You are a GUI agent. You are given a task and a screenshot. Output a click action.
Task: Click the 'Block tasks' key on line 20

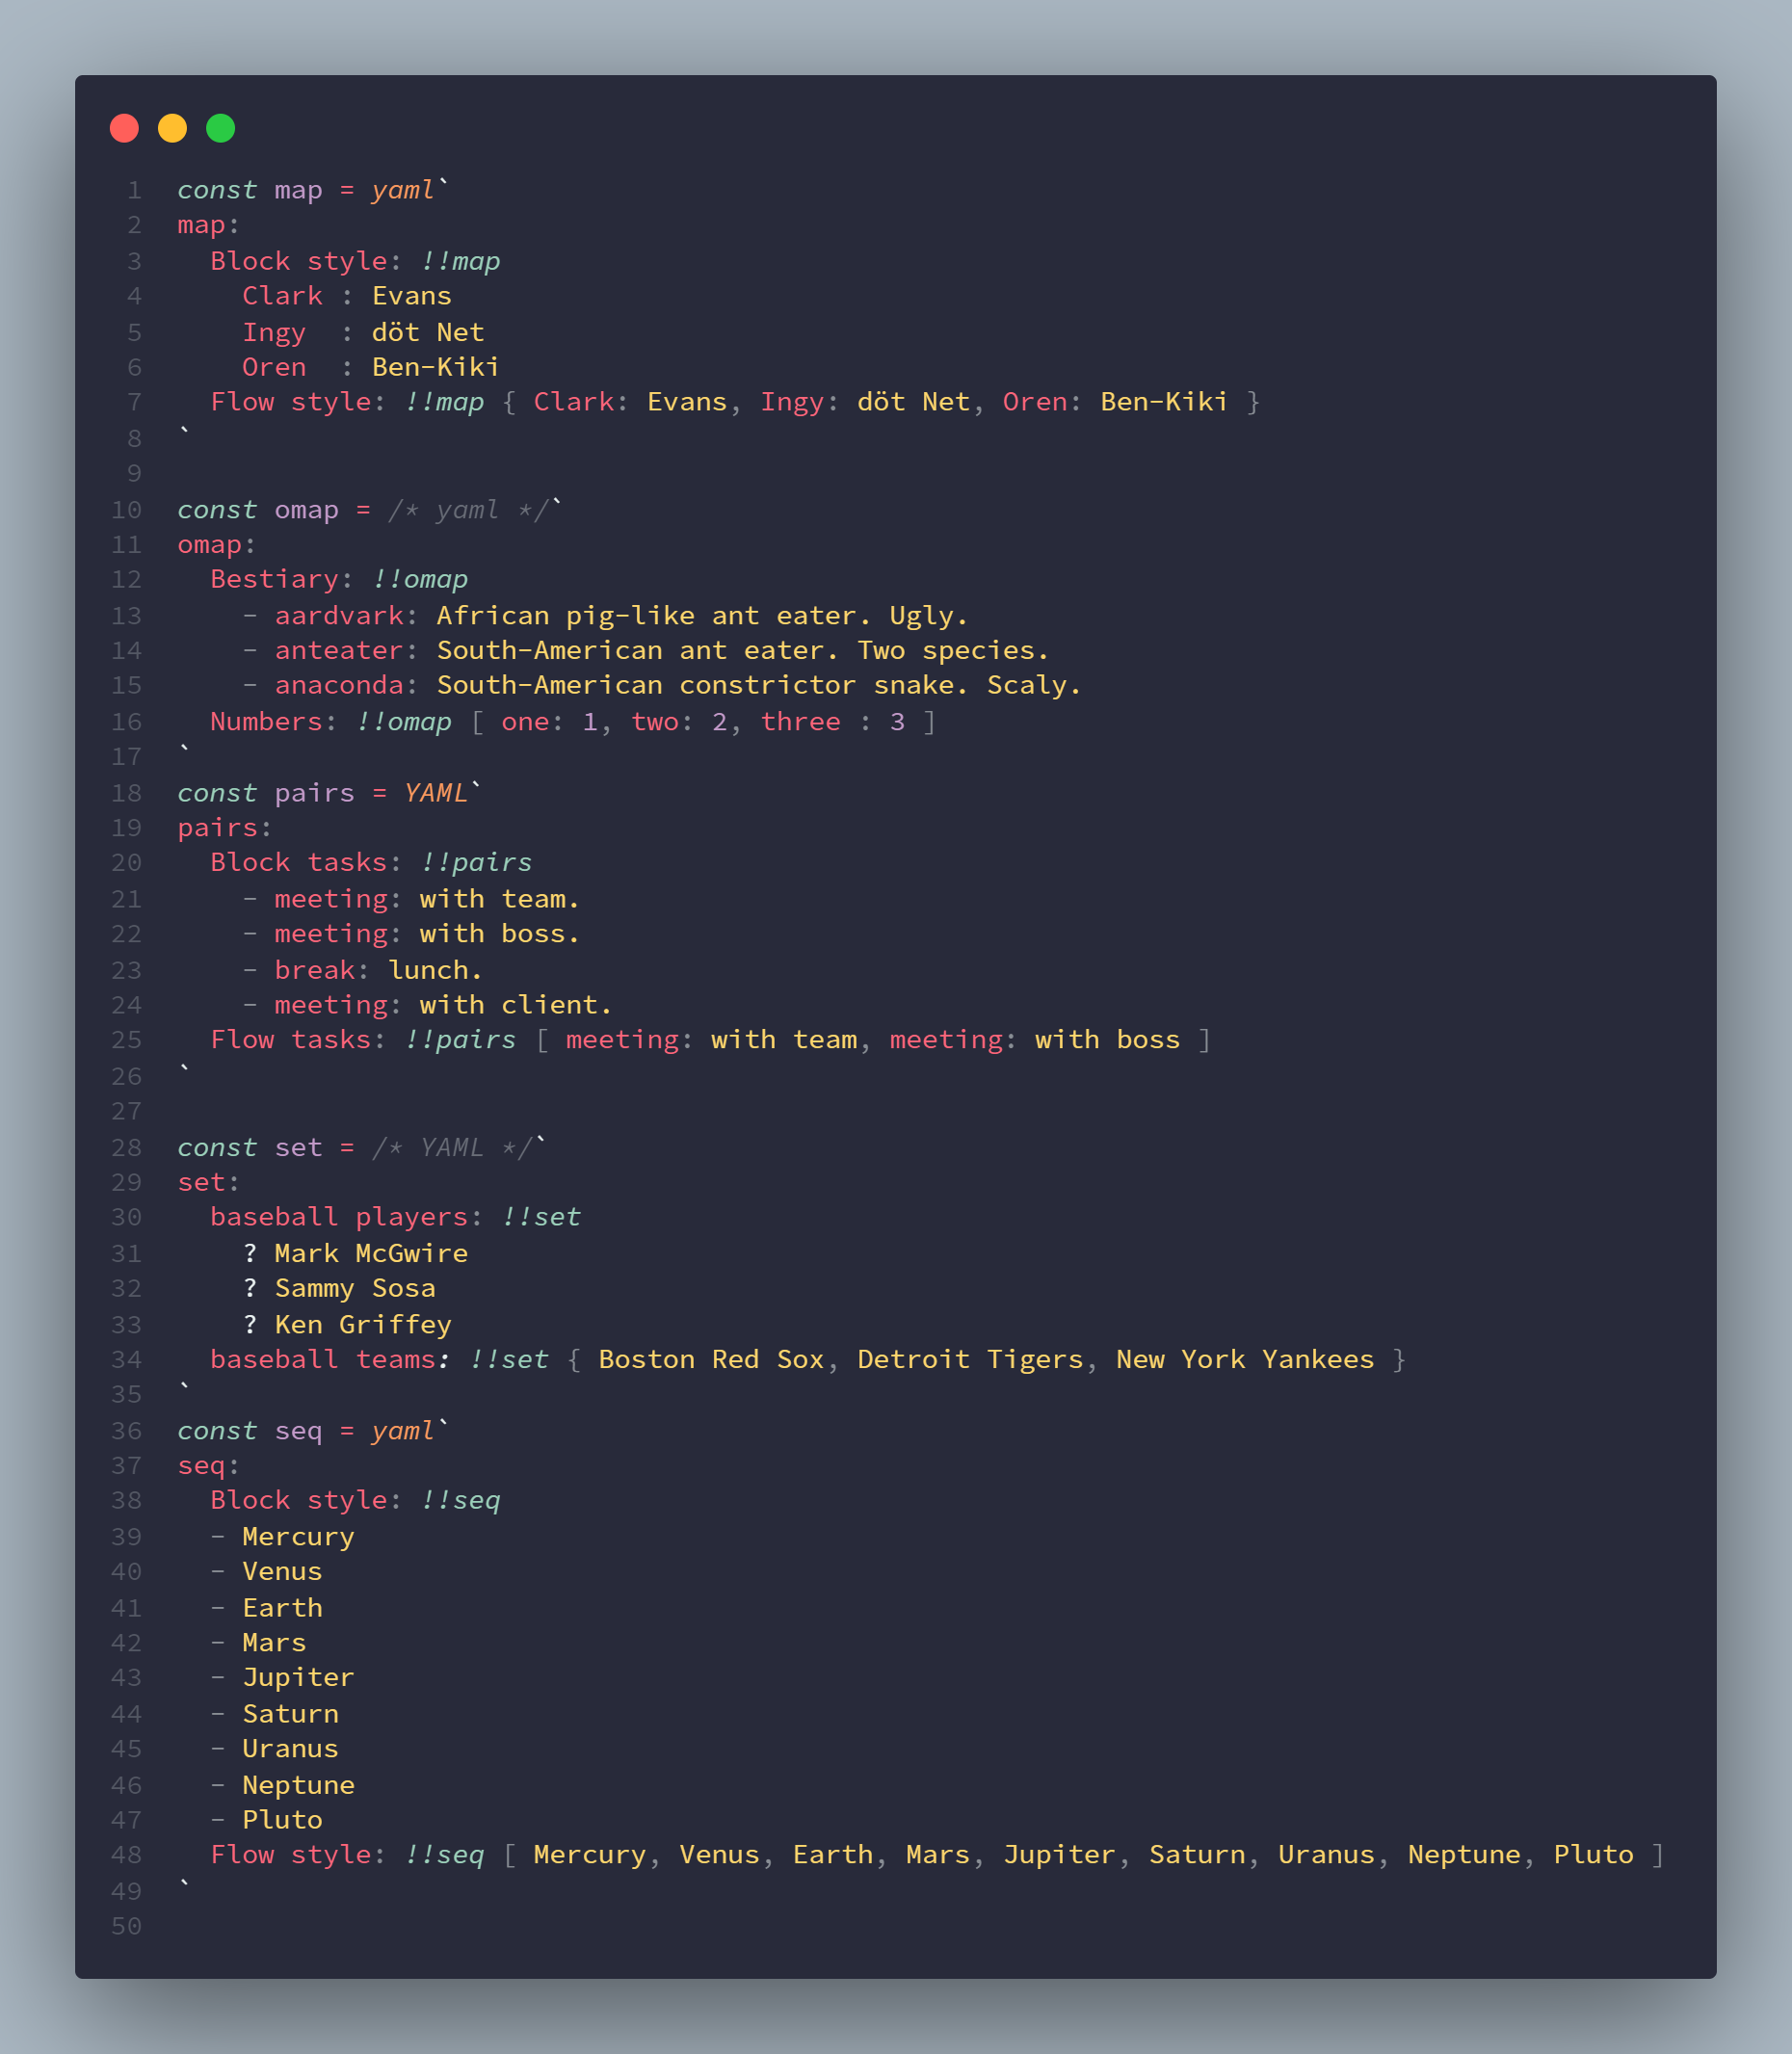tap(298, 862)
